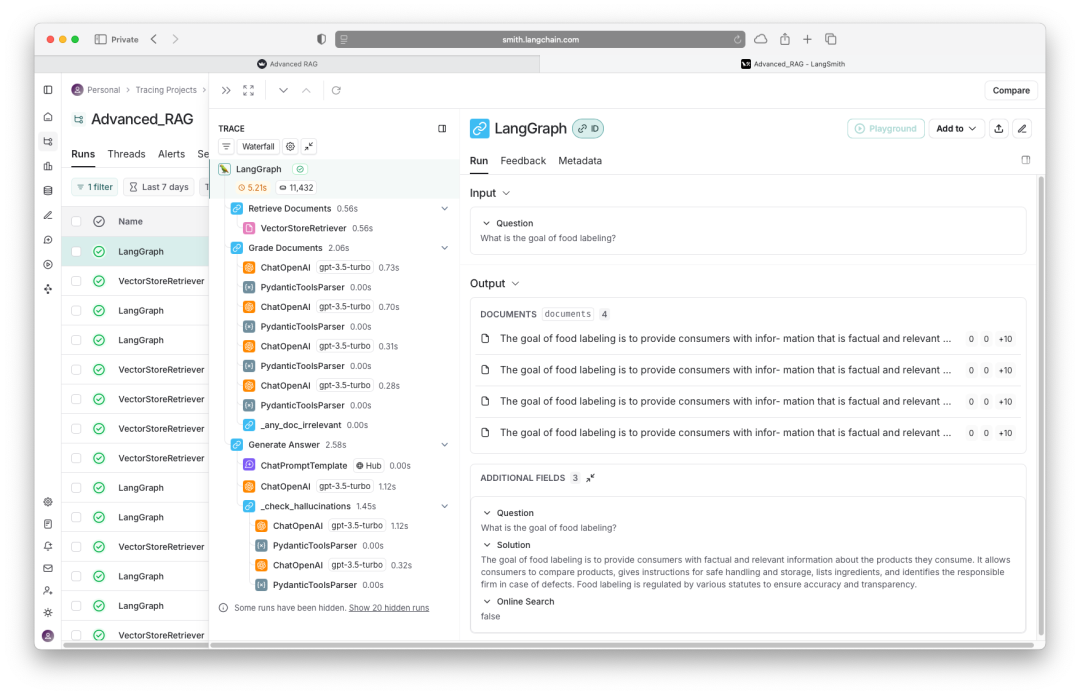The width and height of the screenshot is (1080, 695).
Task: Check the first VectorStoreRetriever run checkbox
Action: (76, 281)
